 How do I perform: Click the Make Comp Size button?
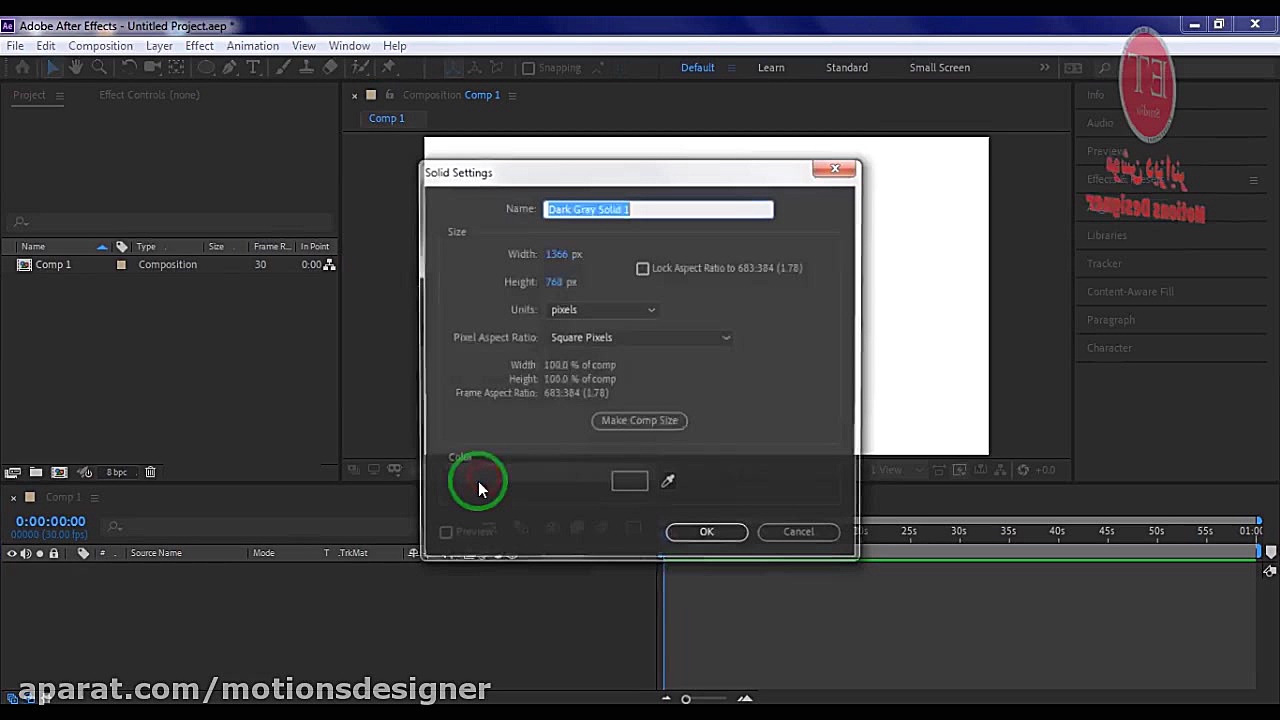point(639,421)
